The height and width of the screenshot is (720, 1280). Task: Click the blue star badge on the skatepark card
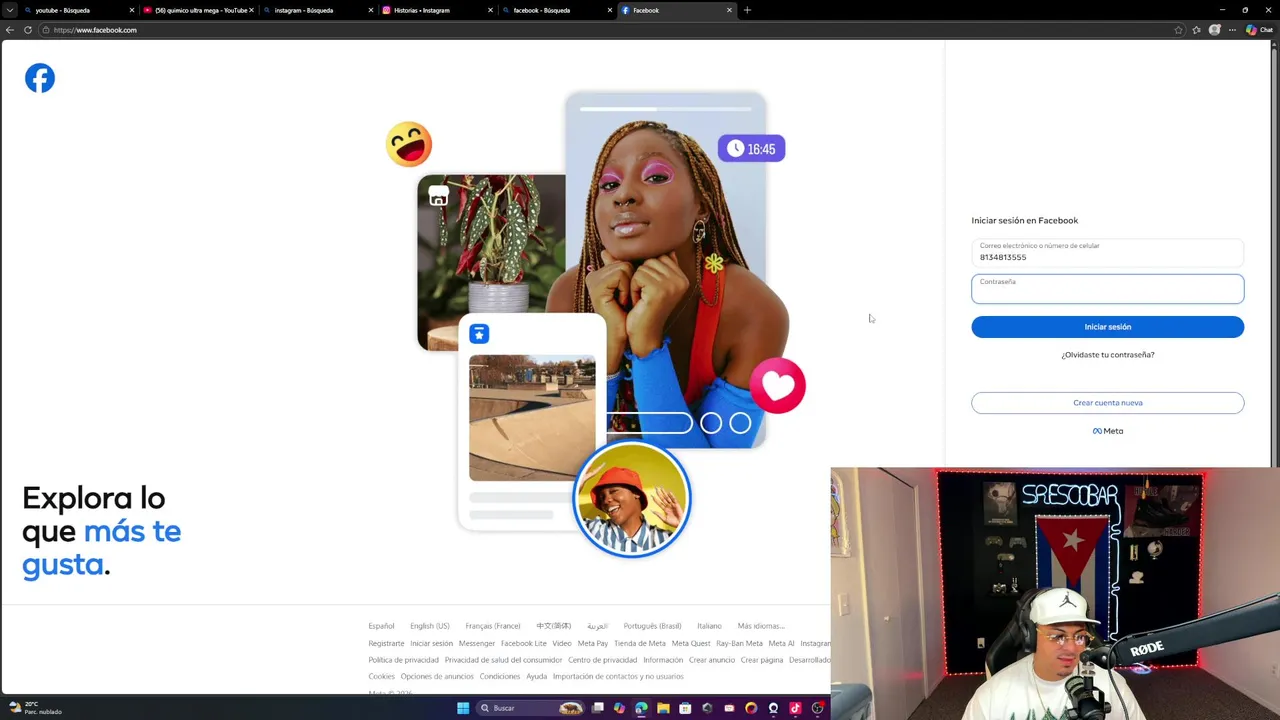click(479, 334)
